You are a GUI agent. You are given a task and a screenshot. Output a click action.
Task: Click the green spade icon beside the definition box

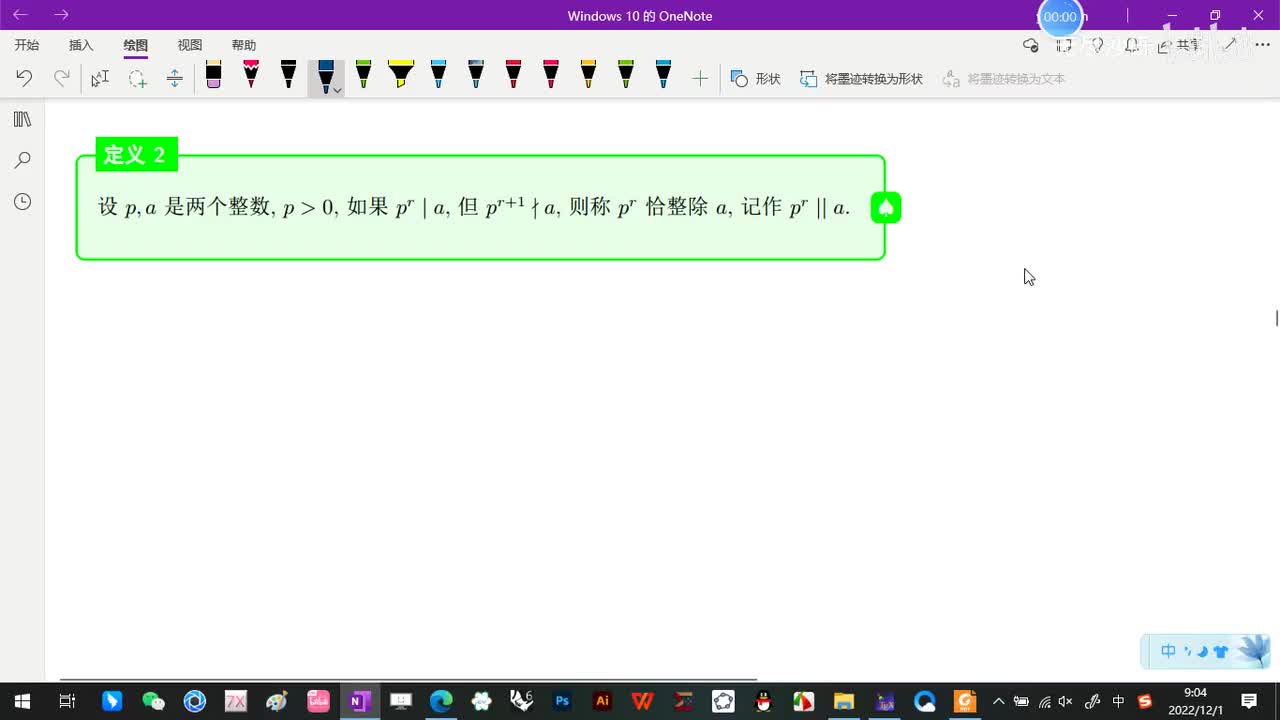(x=886, y=207)
